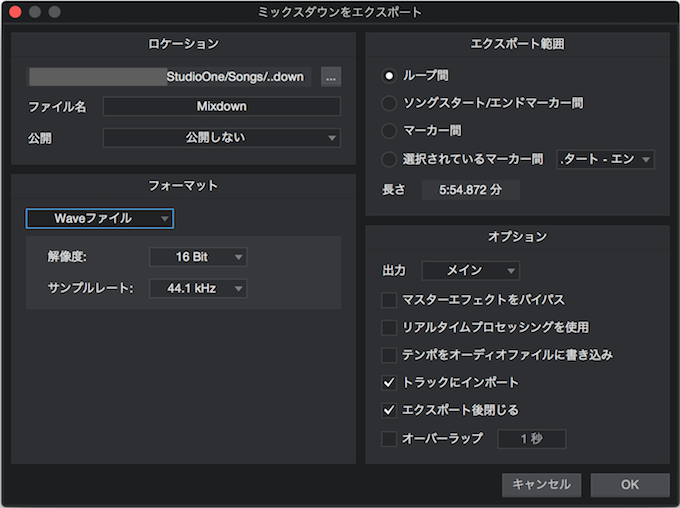Click the キャンセル button
Image resolution: width=680 pixels, height=508 pixels.
[x=542, y=485]
